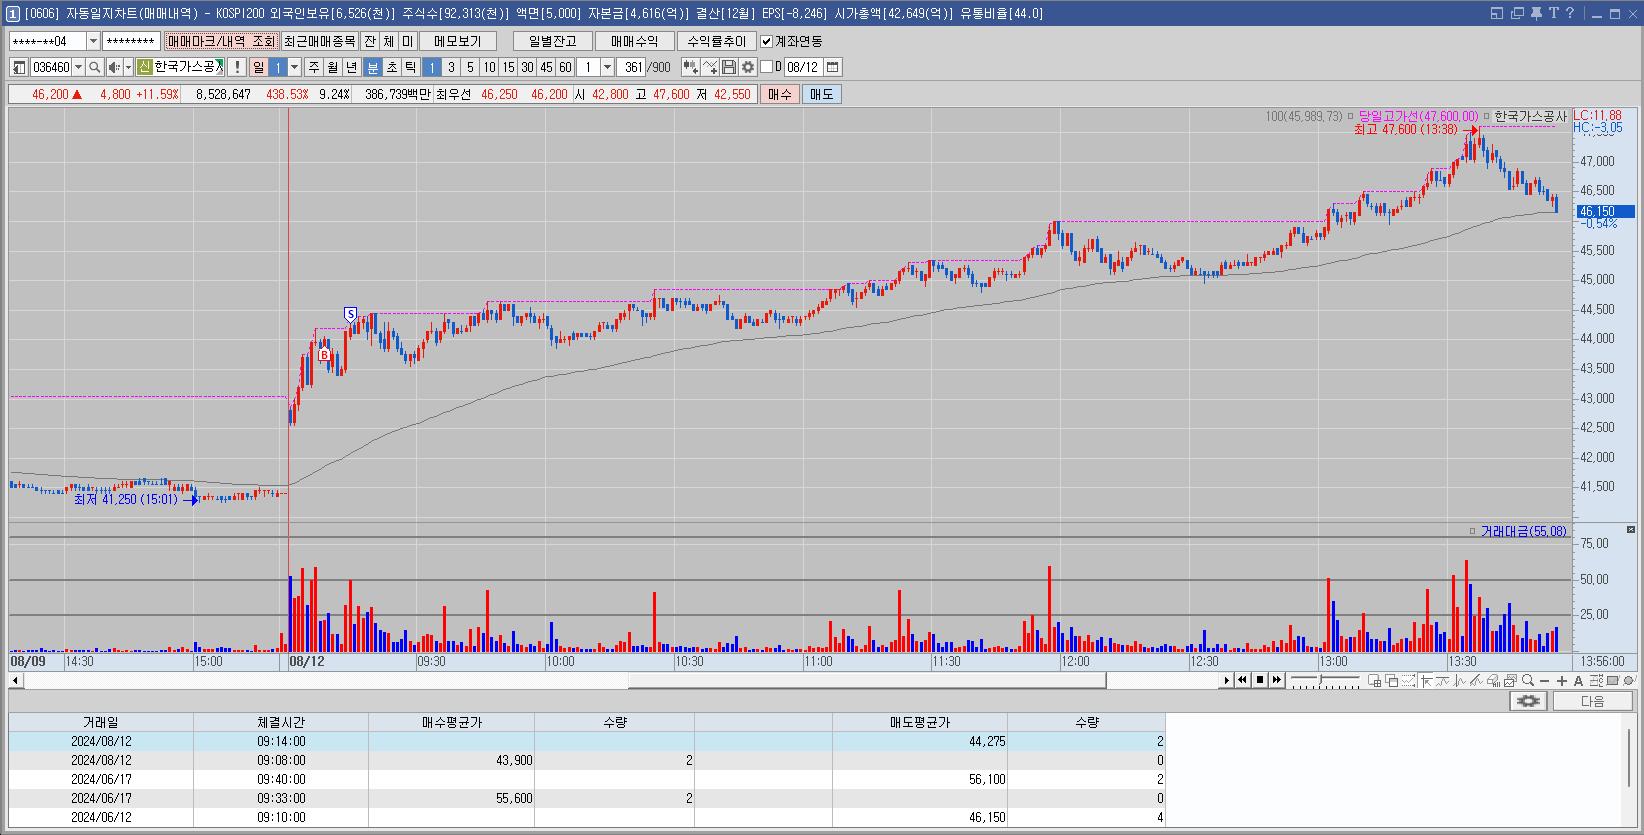Screen dimensions: 1644x835
Task: Click the question mark help icon
Action: [1570, 13]
